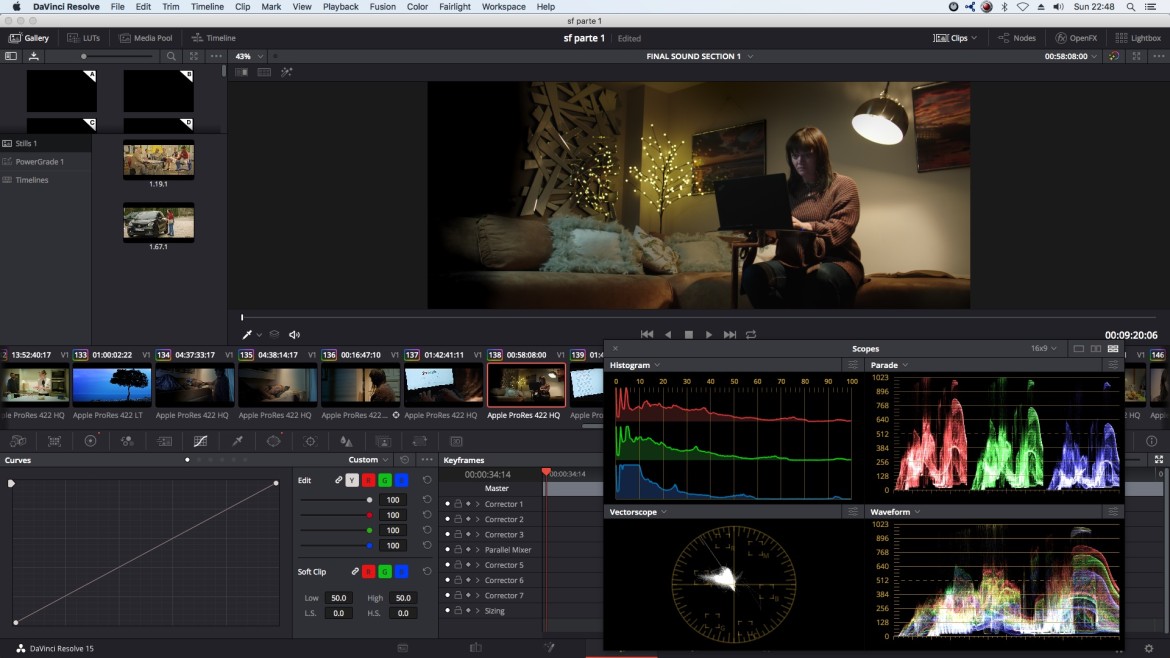The image size is (1170, 658).
Task: Select the Y luminance curve channel
Action: (352, 480)
